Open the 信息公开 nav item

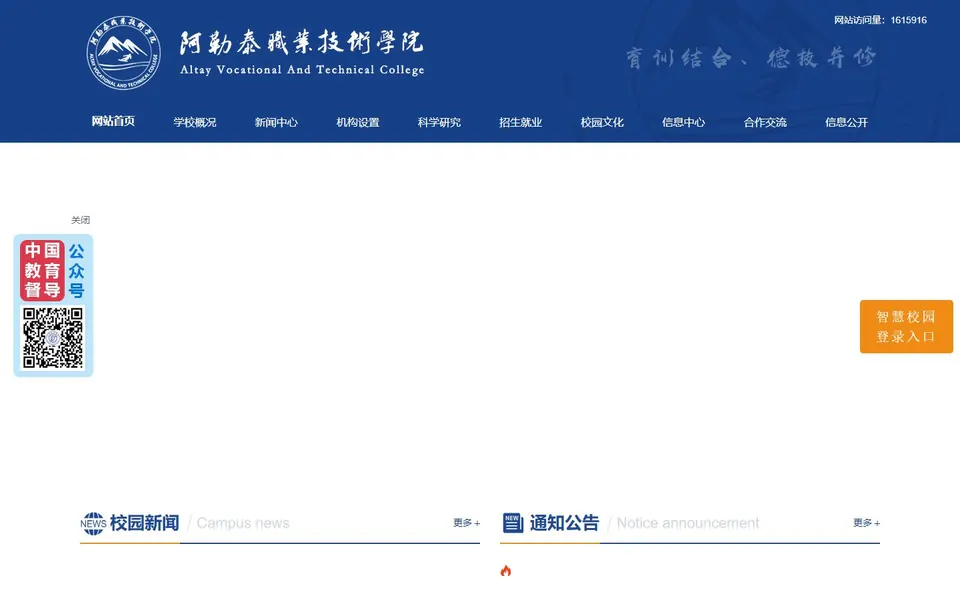click(x=846, y=122)
